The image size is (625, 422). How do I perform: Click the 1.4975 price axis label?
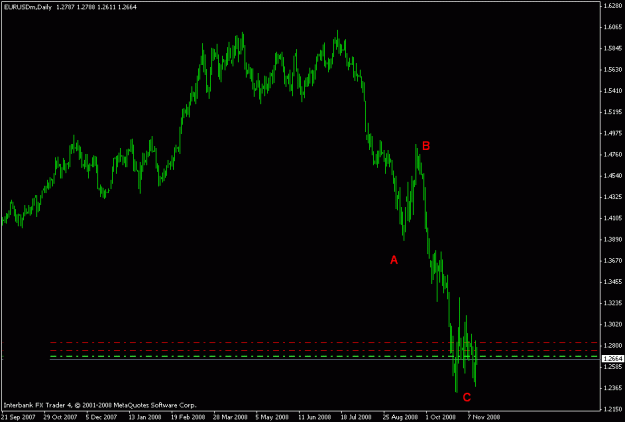coord(613,133)
